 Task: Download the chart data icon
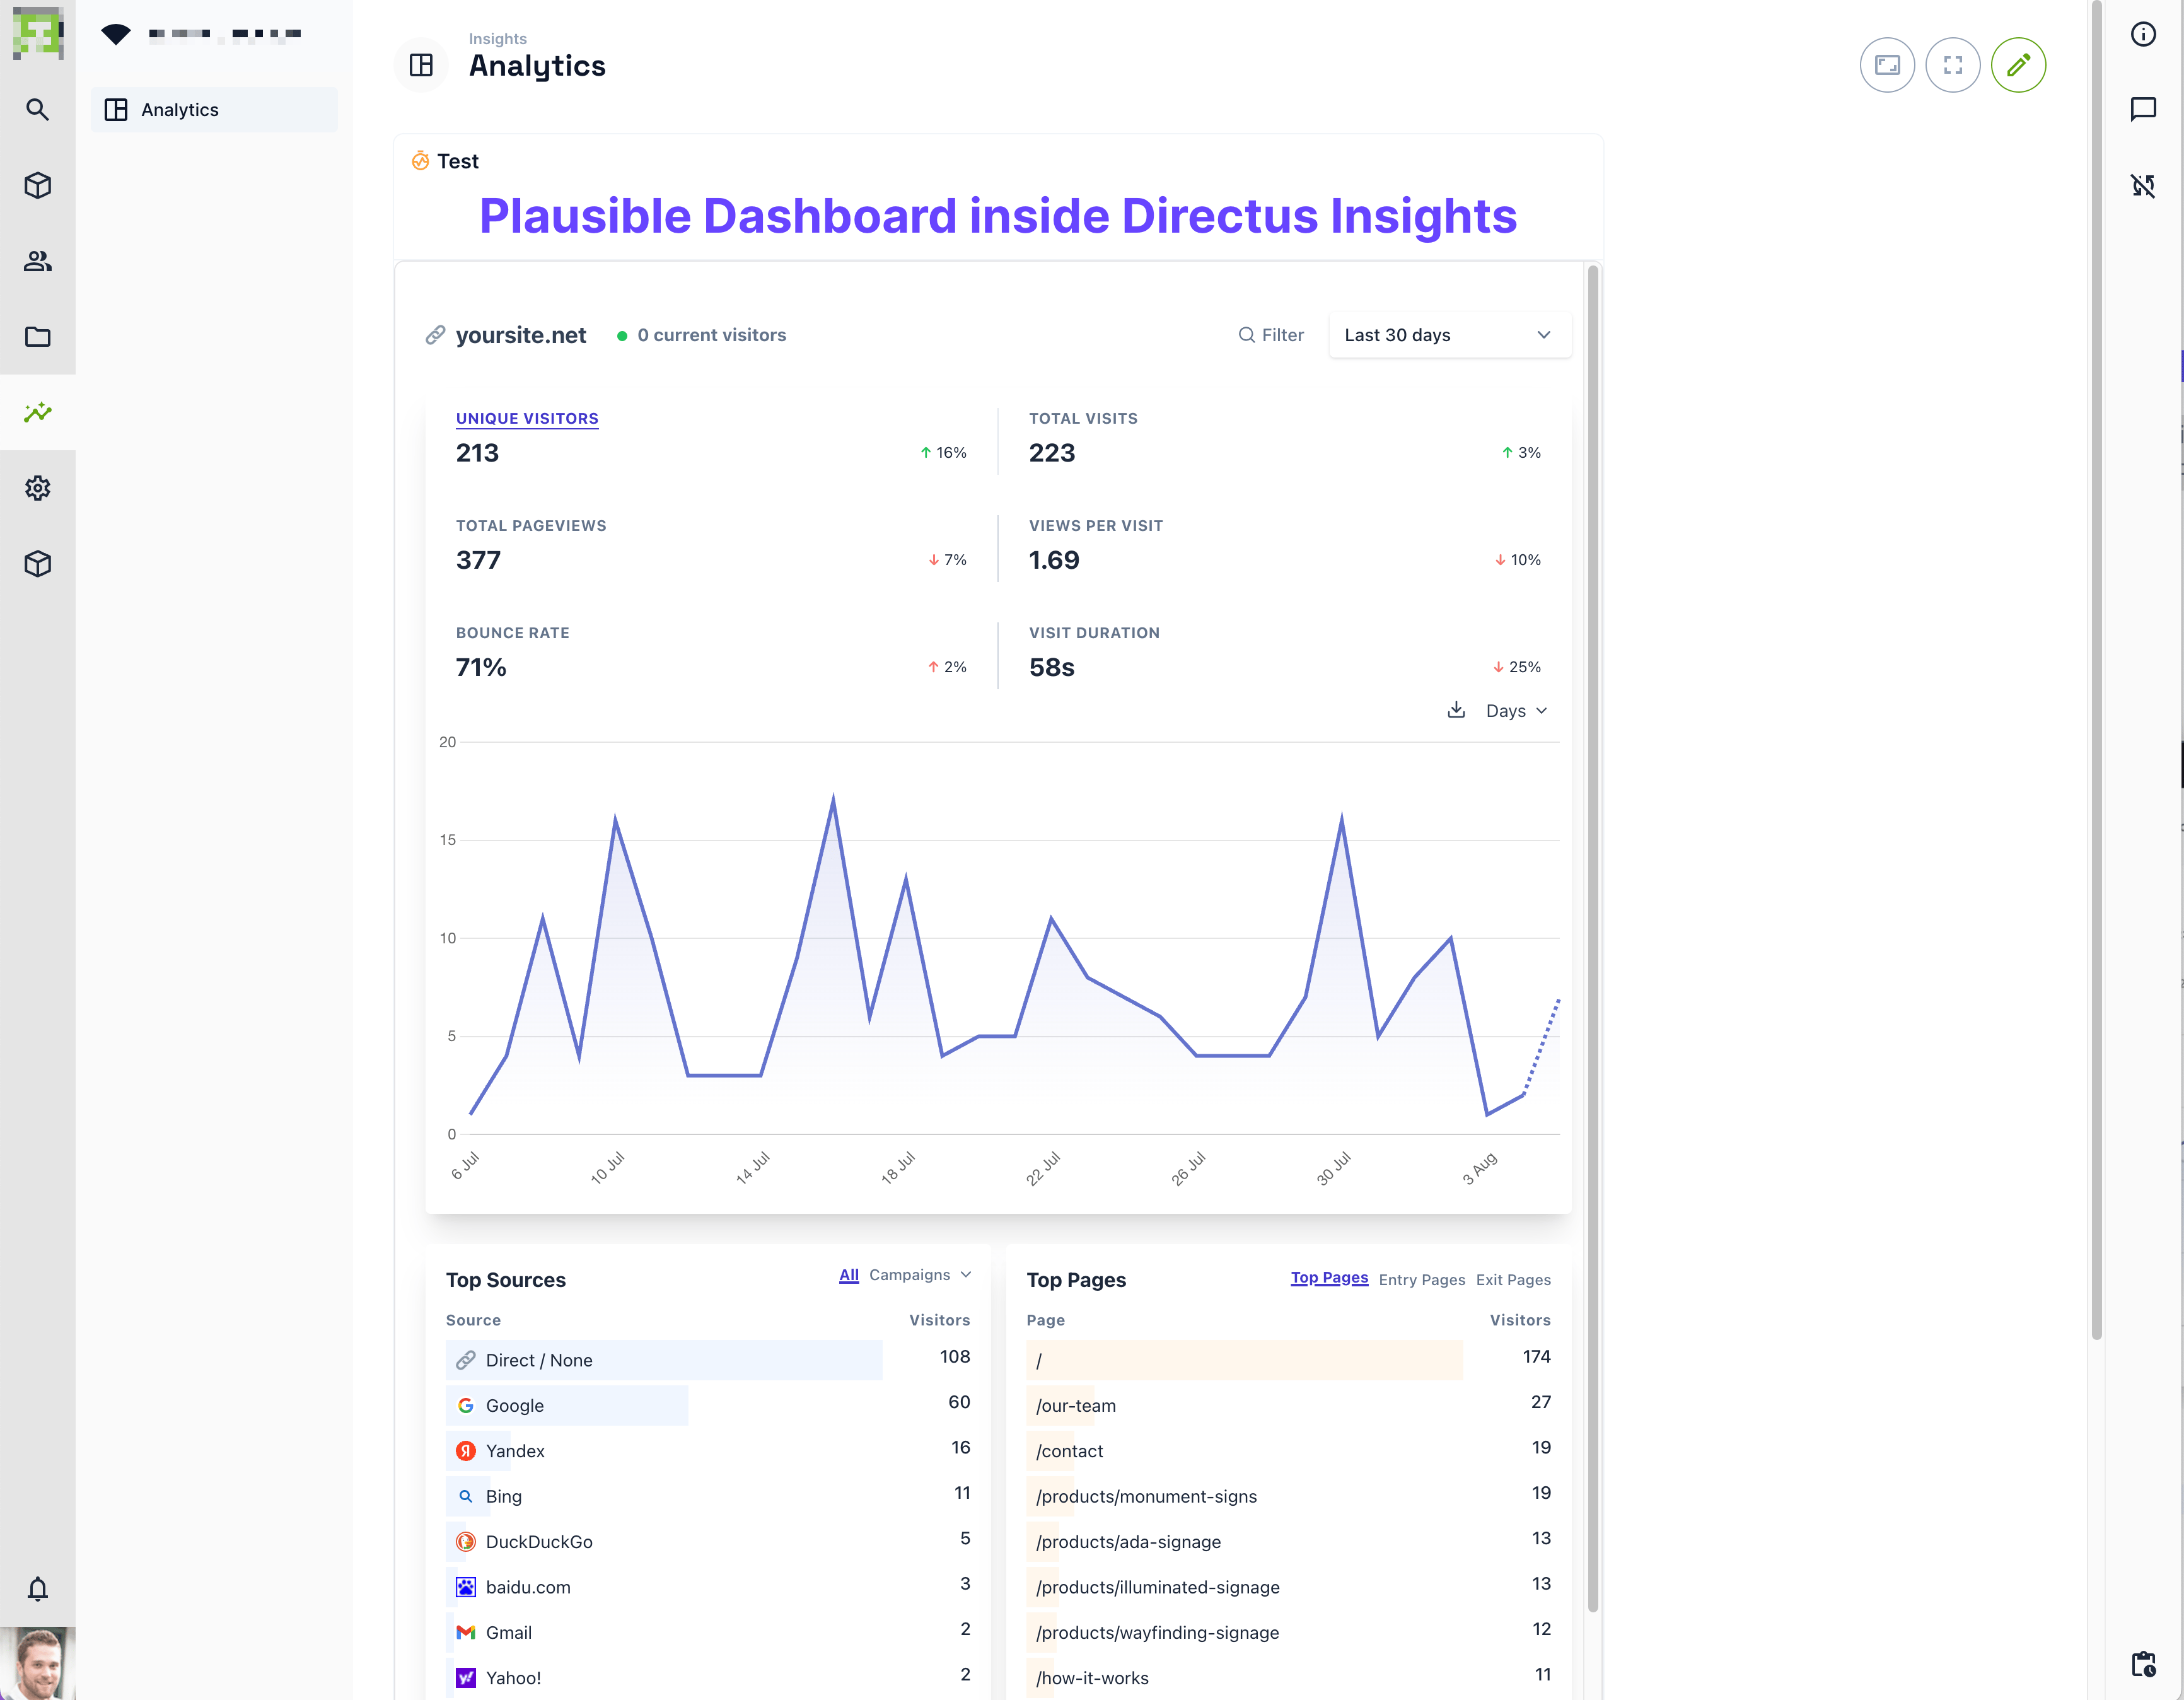(x=1456, y=710)
